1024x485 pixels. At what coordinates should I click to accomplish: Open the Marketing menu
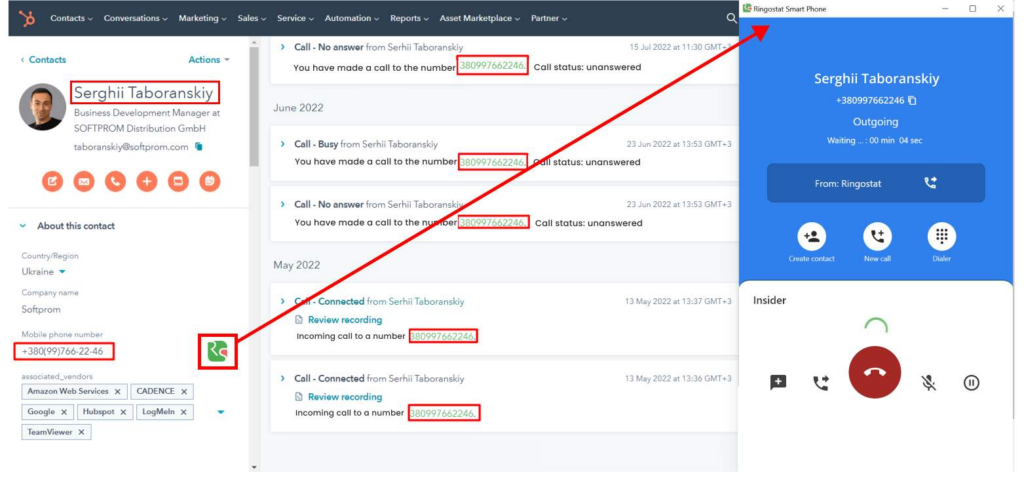[202, 18]
